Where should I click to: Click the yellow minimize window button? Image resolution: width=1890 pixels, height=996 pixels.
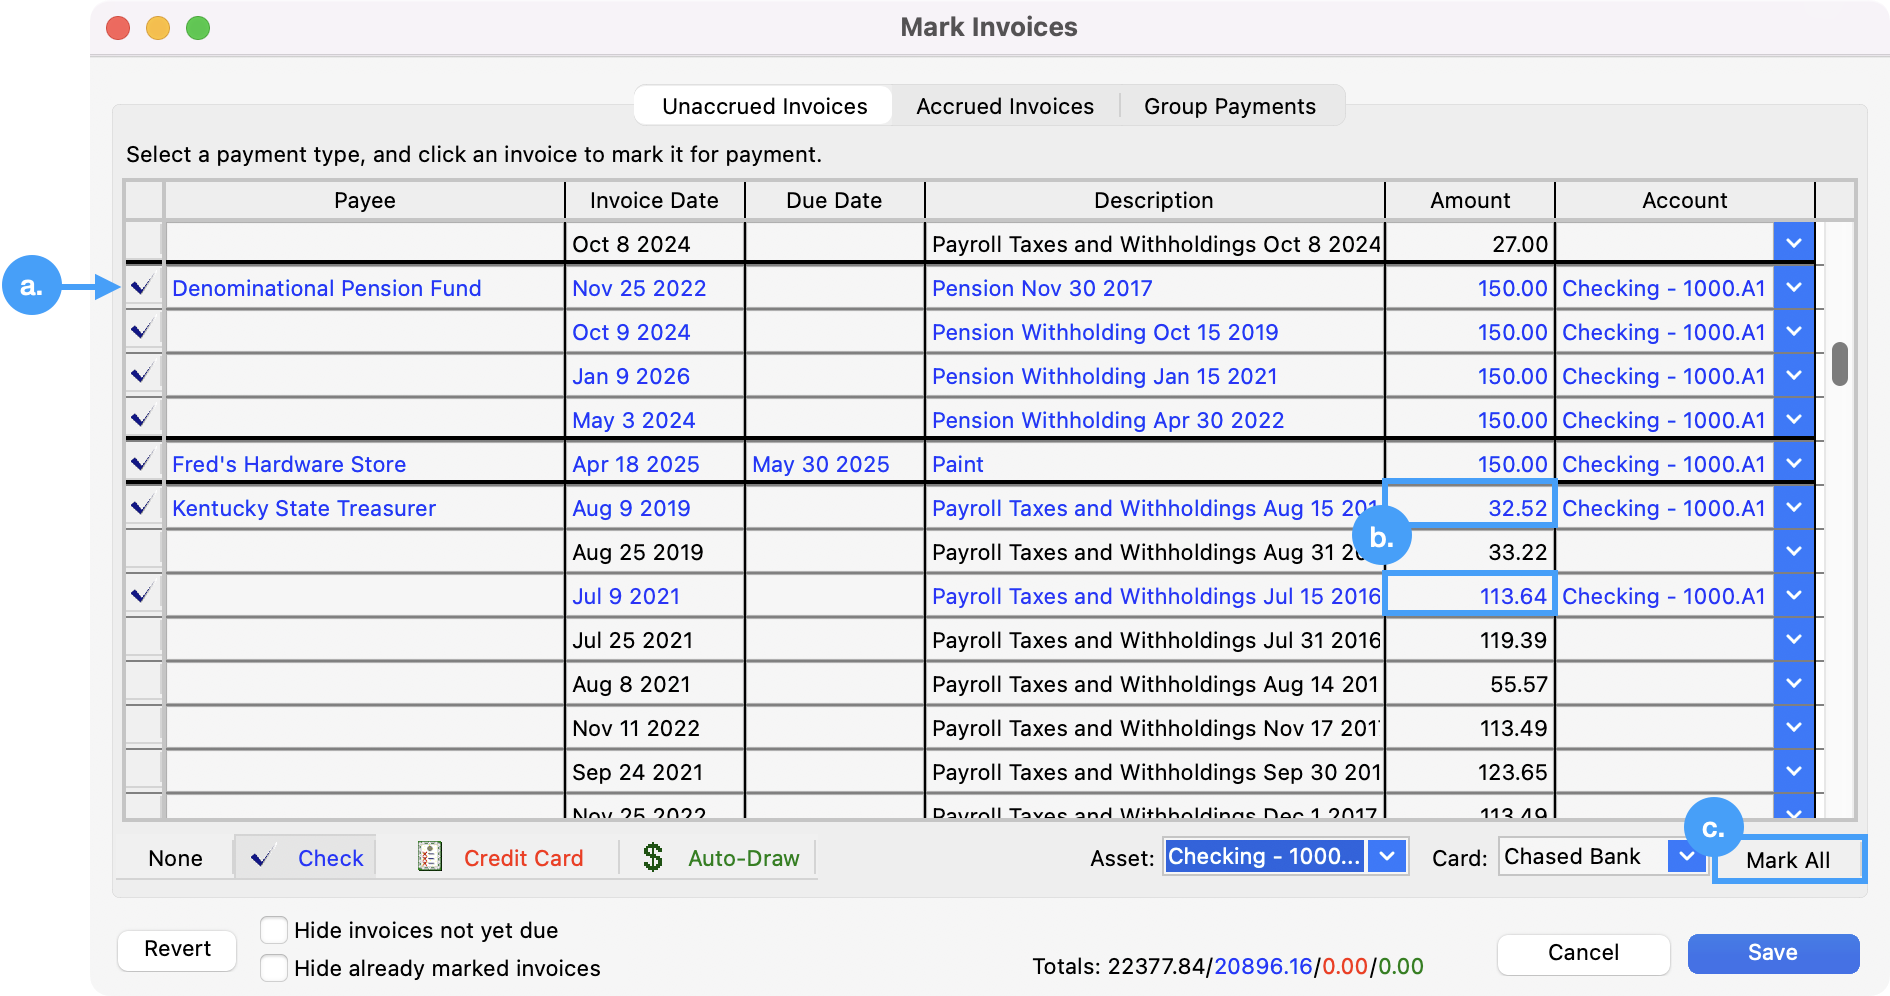click(x=158, y=28)
